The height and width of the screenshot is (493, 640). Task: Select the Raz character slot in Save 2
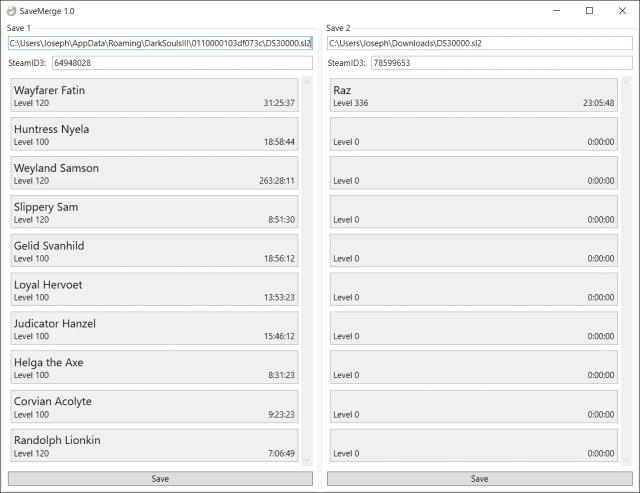[473, 96]
